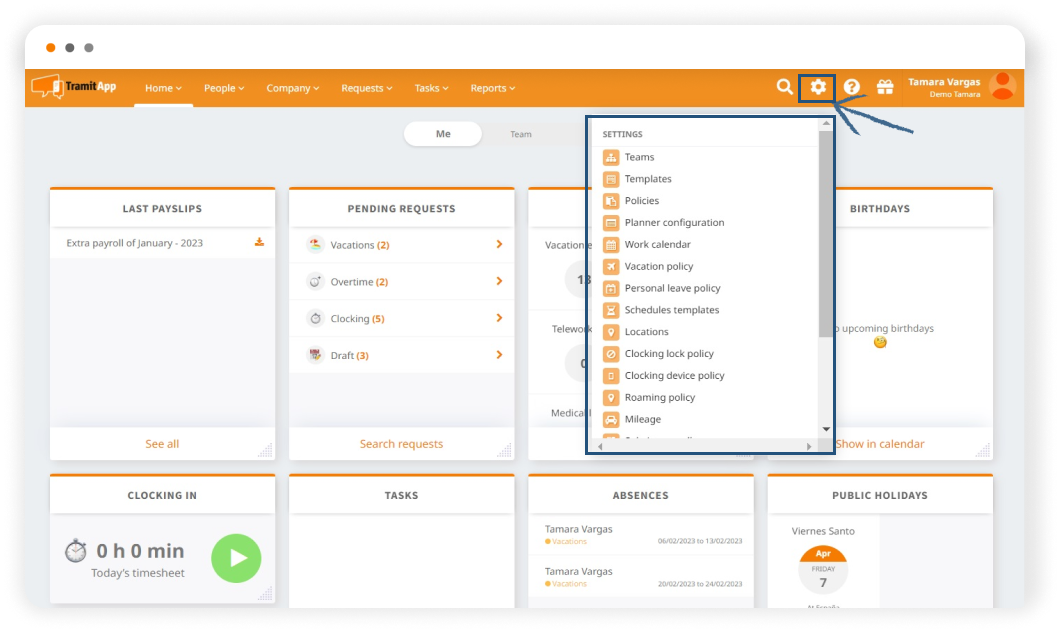
Task: Expand the Reports dropdown menu
Action: pyautogui.click(x=492, y=88)
